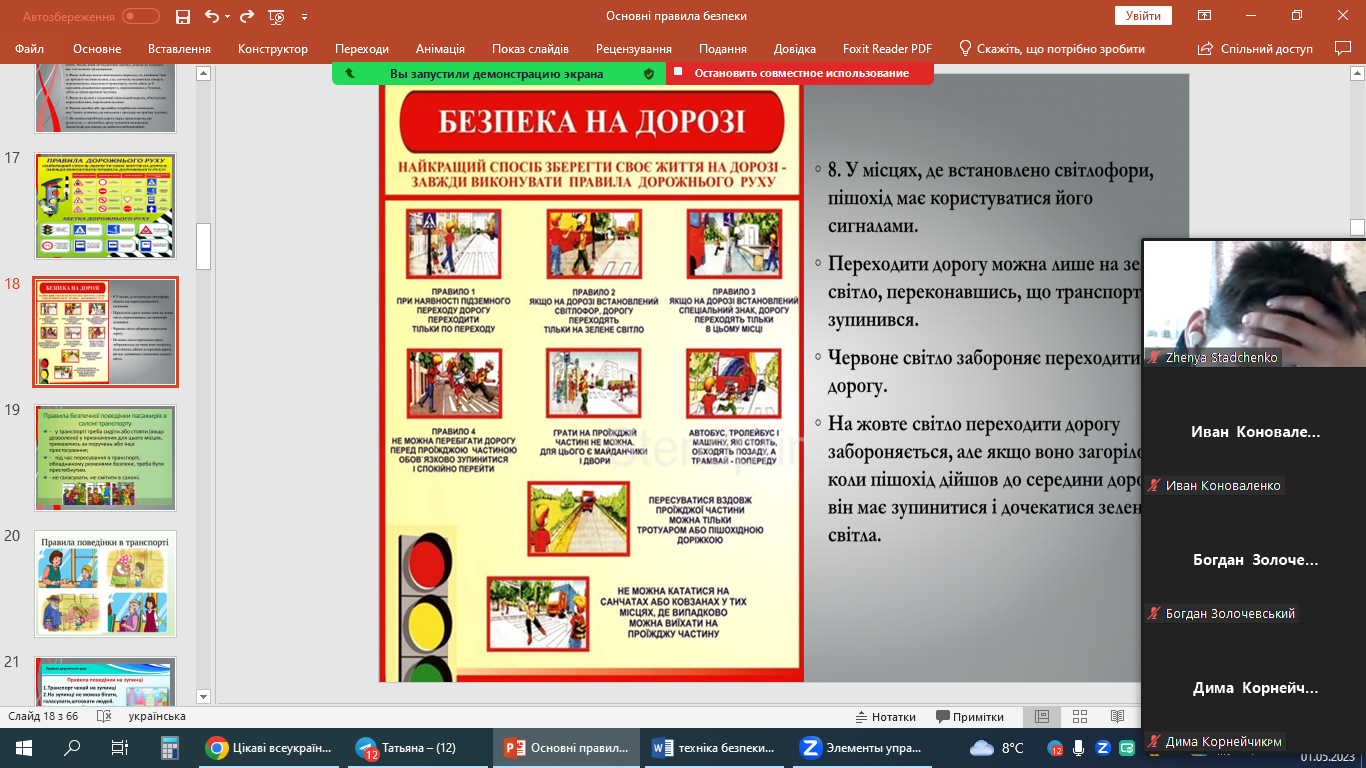Click the green screen-share shield icon
Image resolution: width=1366 pixels, height=768 pixels.
(x=648, y=74)
